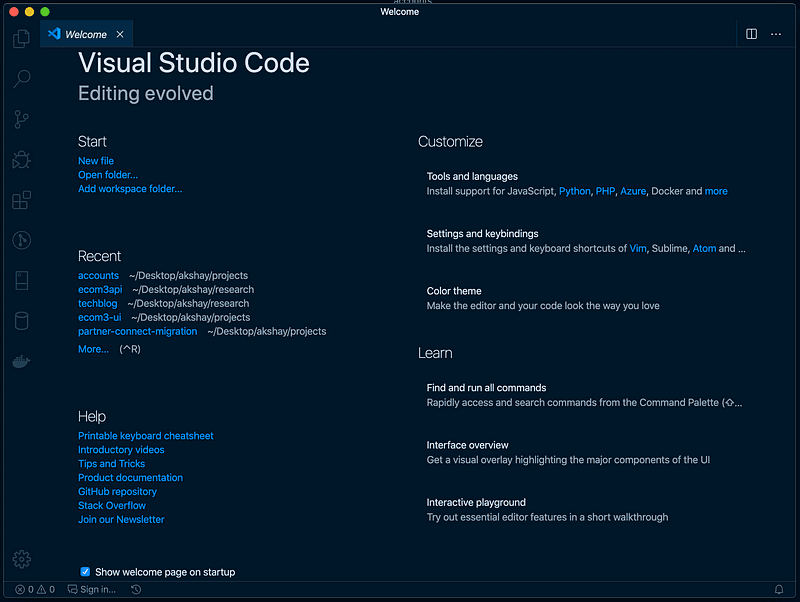Image resolution: width=800 pixels, height=602 pixels.
Task: Open the Extensions marketplace
Action: point(21,199)
